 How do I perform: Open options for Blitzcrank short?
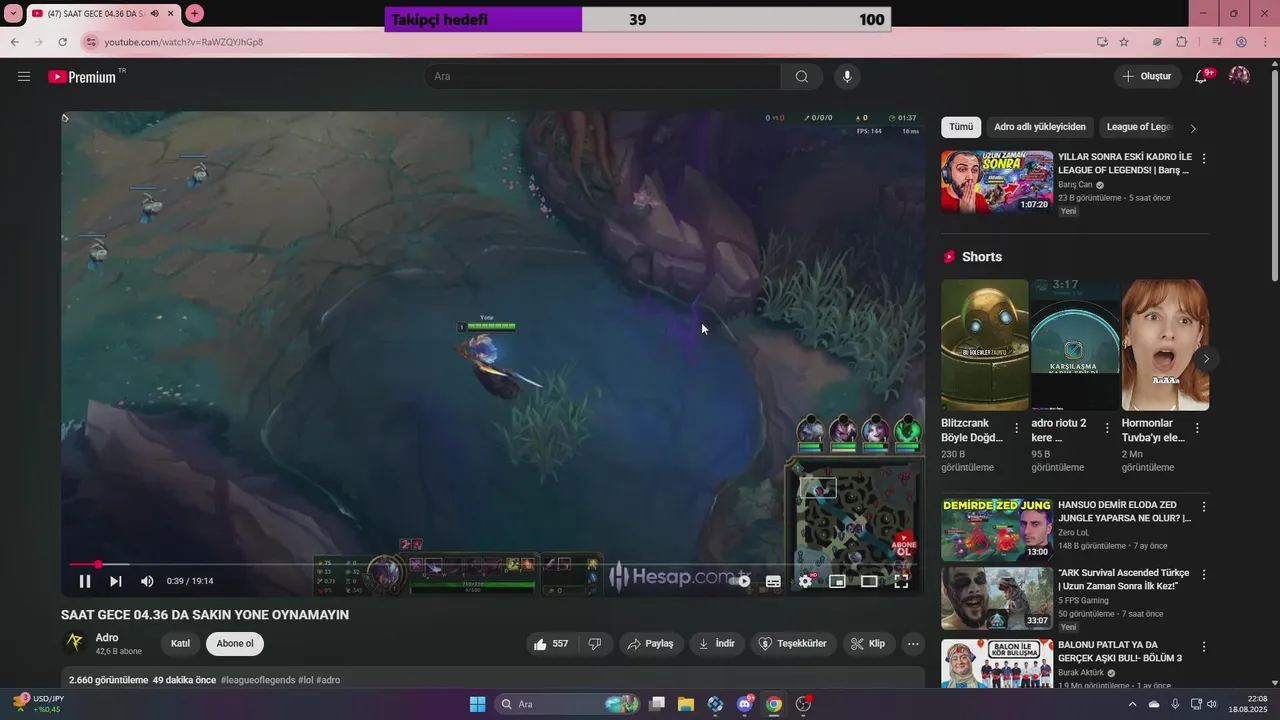pyautogui.click(x=1017, y=428)
